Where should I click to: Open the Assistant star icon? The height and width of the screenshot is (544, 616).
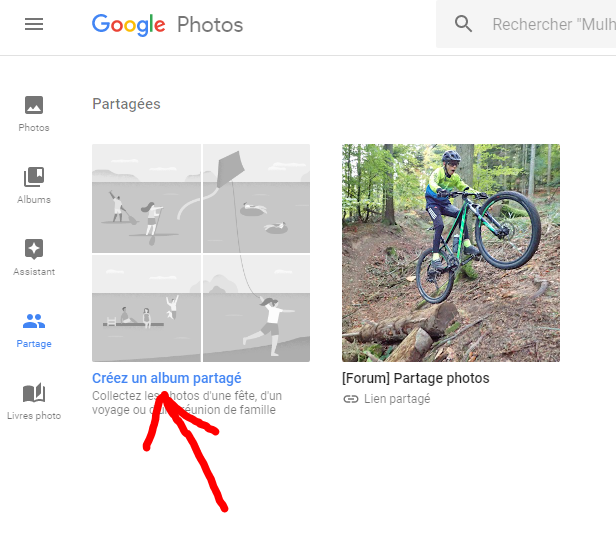point(34,249)
